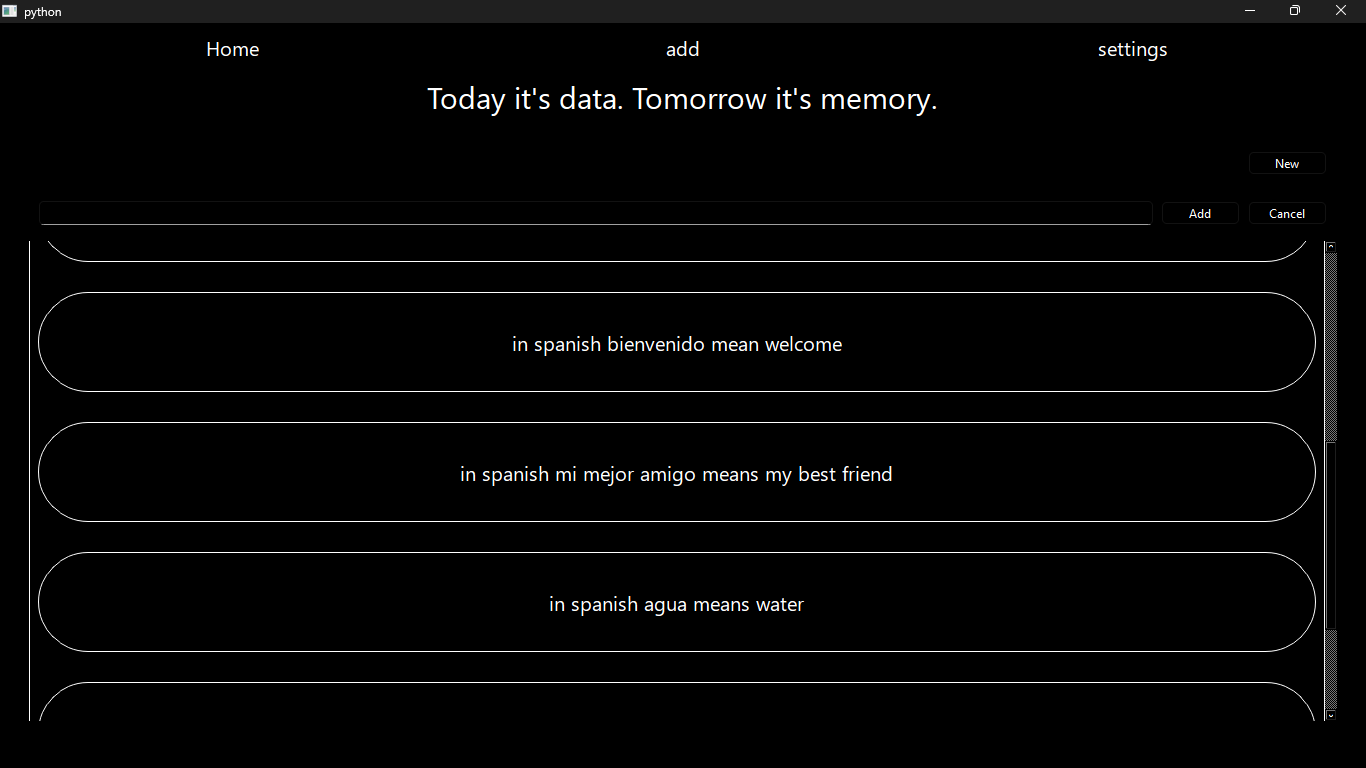Select the mi mejor amigo card
This screenshot has height=768, width=1366.
677,472
